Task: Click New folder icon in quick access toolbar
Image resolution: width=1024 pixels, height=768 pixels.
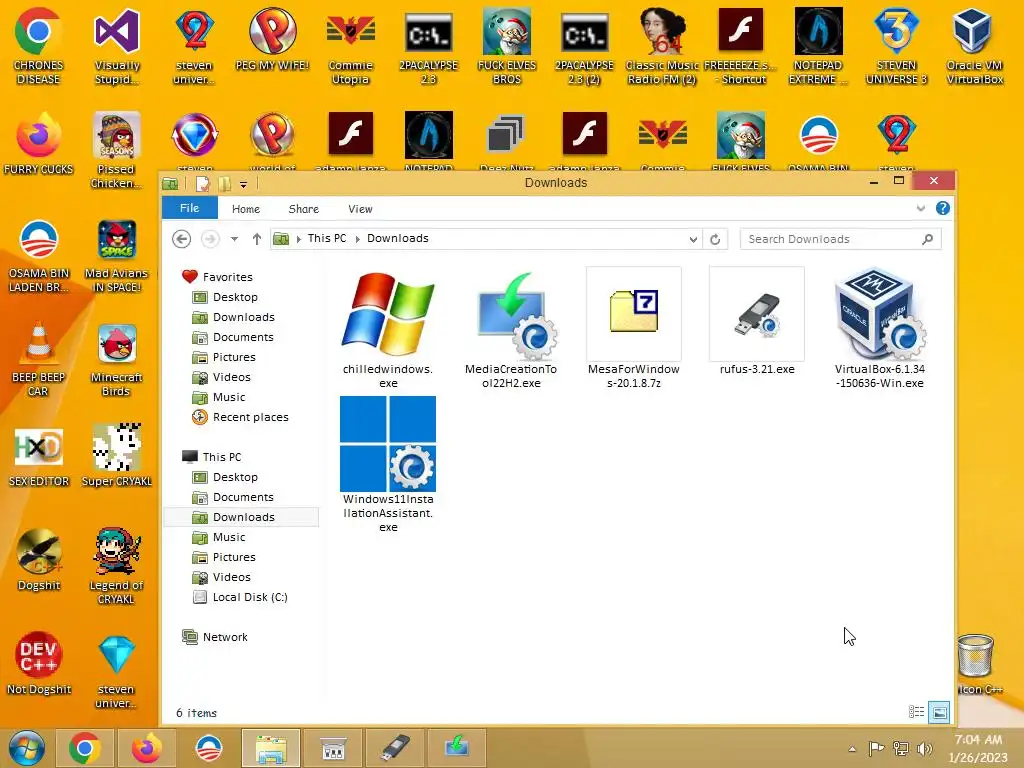Action: (225, 184)
